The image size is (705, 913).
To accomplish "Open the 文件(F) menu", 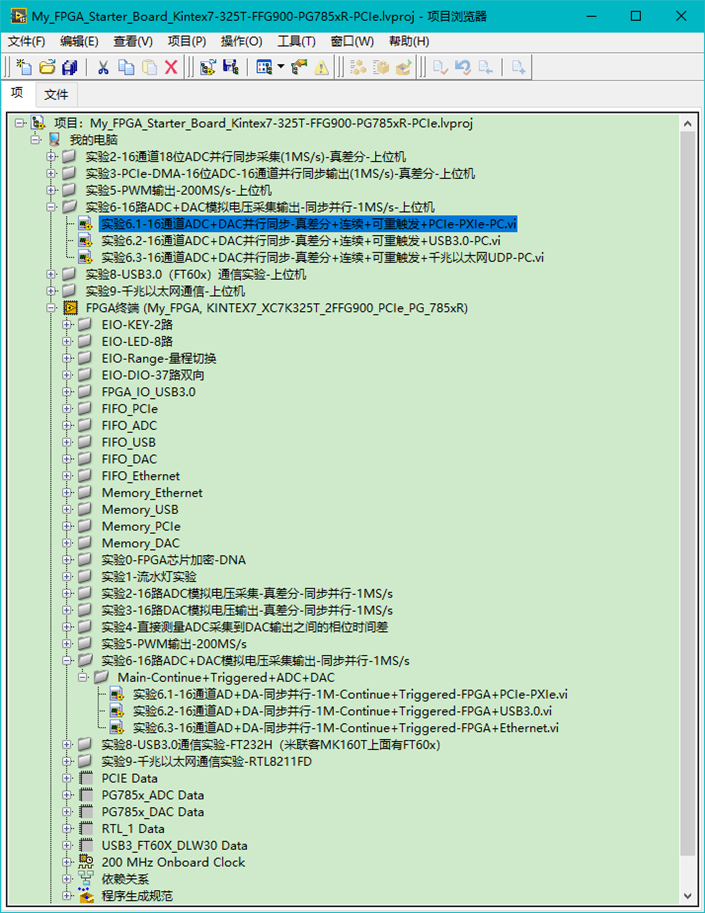I will (26, 41).
